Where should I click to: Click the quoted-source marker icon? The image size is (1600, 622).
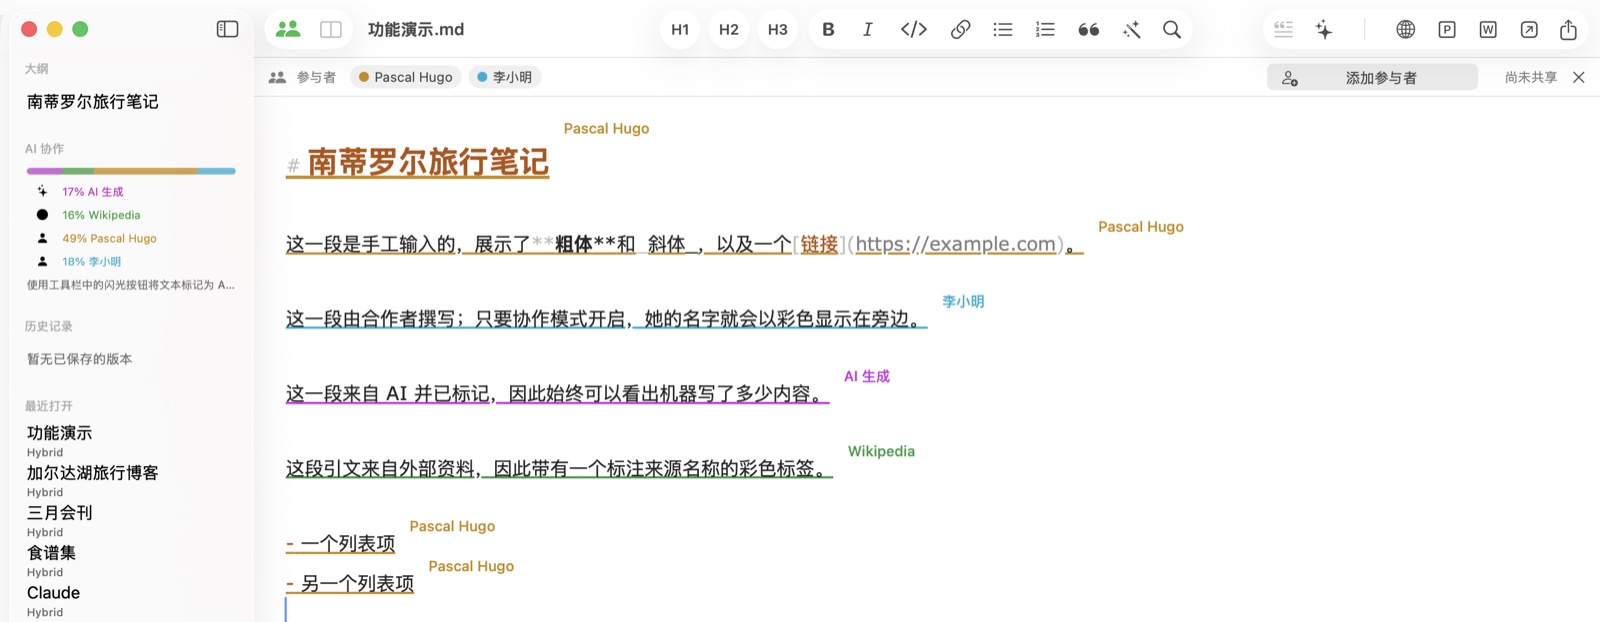coord(1284,29)
